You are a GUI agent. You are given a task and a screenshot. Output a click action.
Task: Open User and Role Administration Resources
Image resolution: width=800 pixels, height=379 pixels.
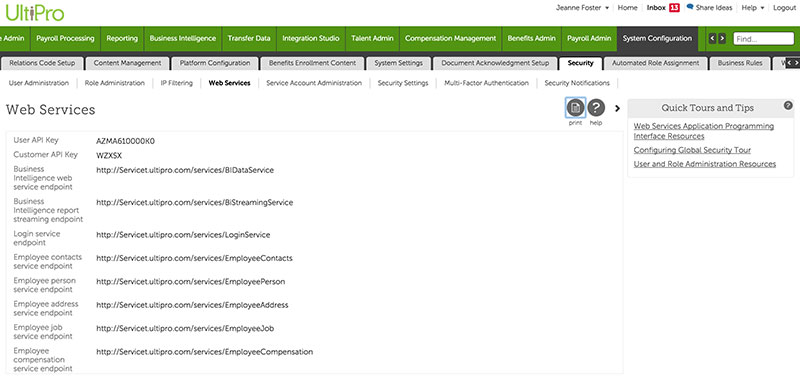(705, 164)
